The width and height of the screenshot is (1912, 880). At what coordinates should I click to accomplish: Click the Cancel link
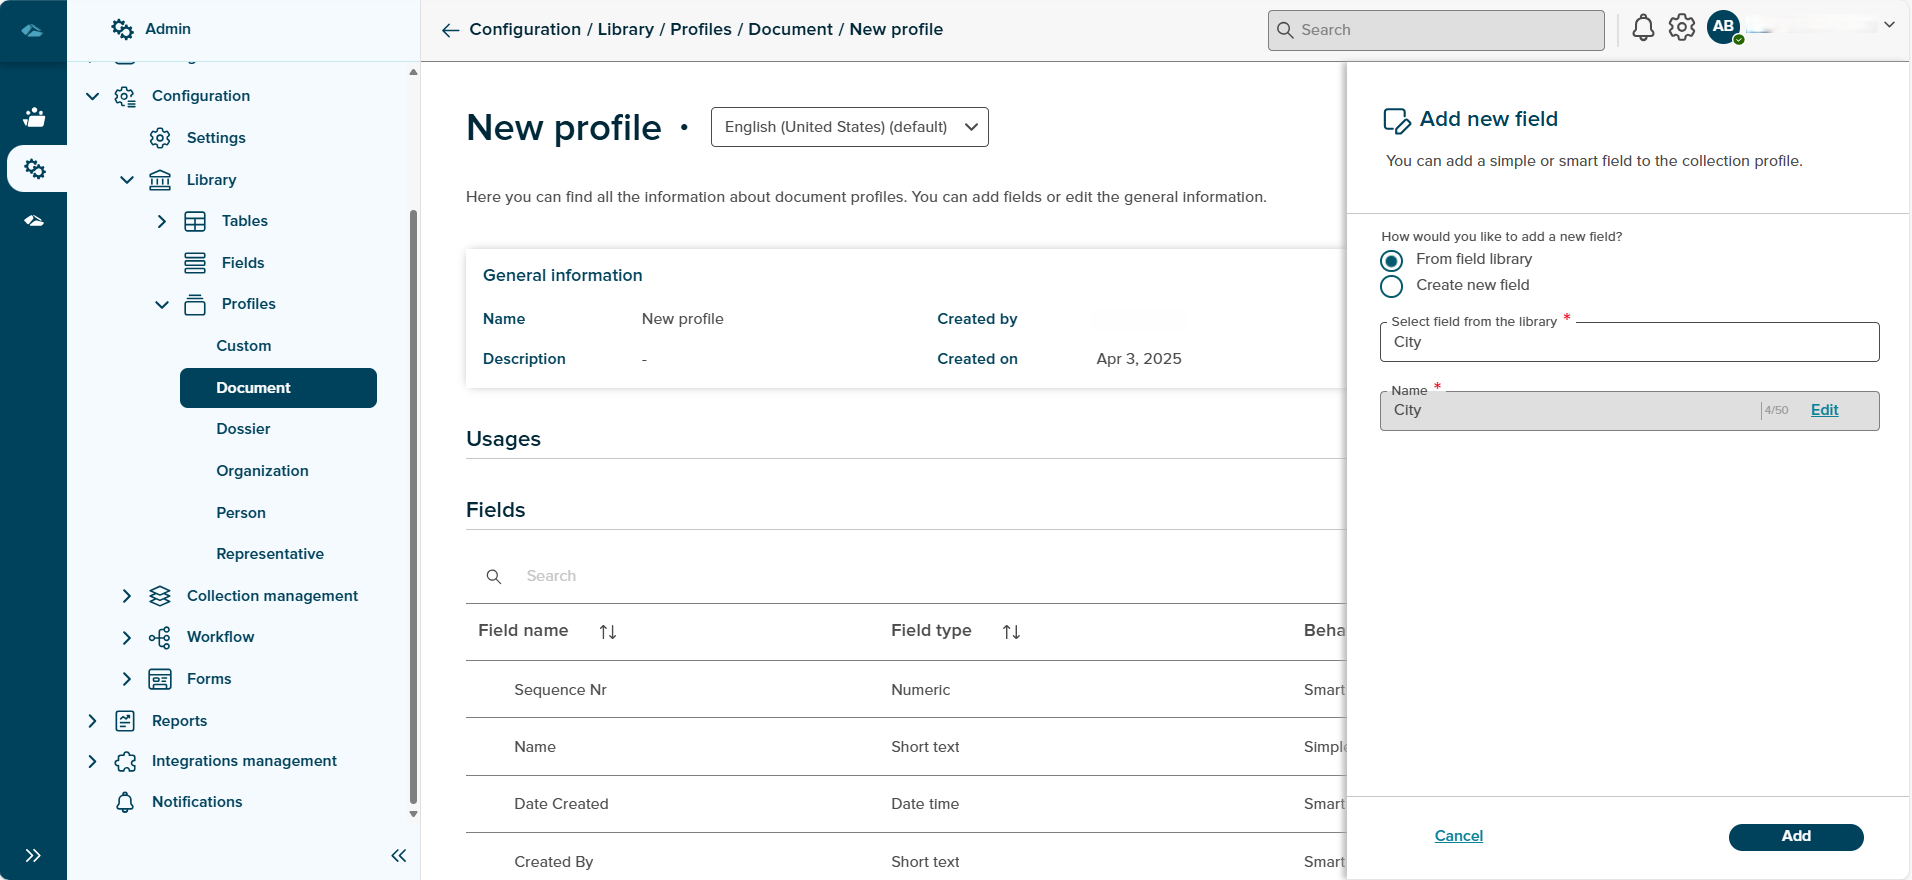[x=1458, y=836]
